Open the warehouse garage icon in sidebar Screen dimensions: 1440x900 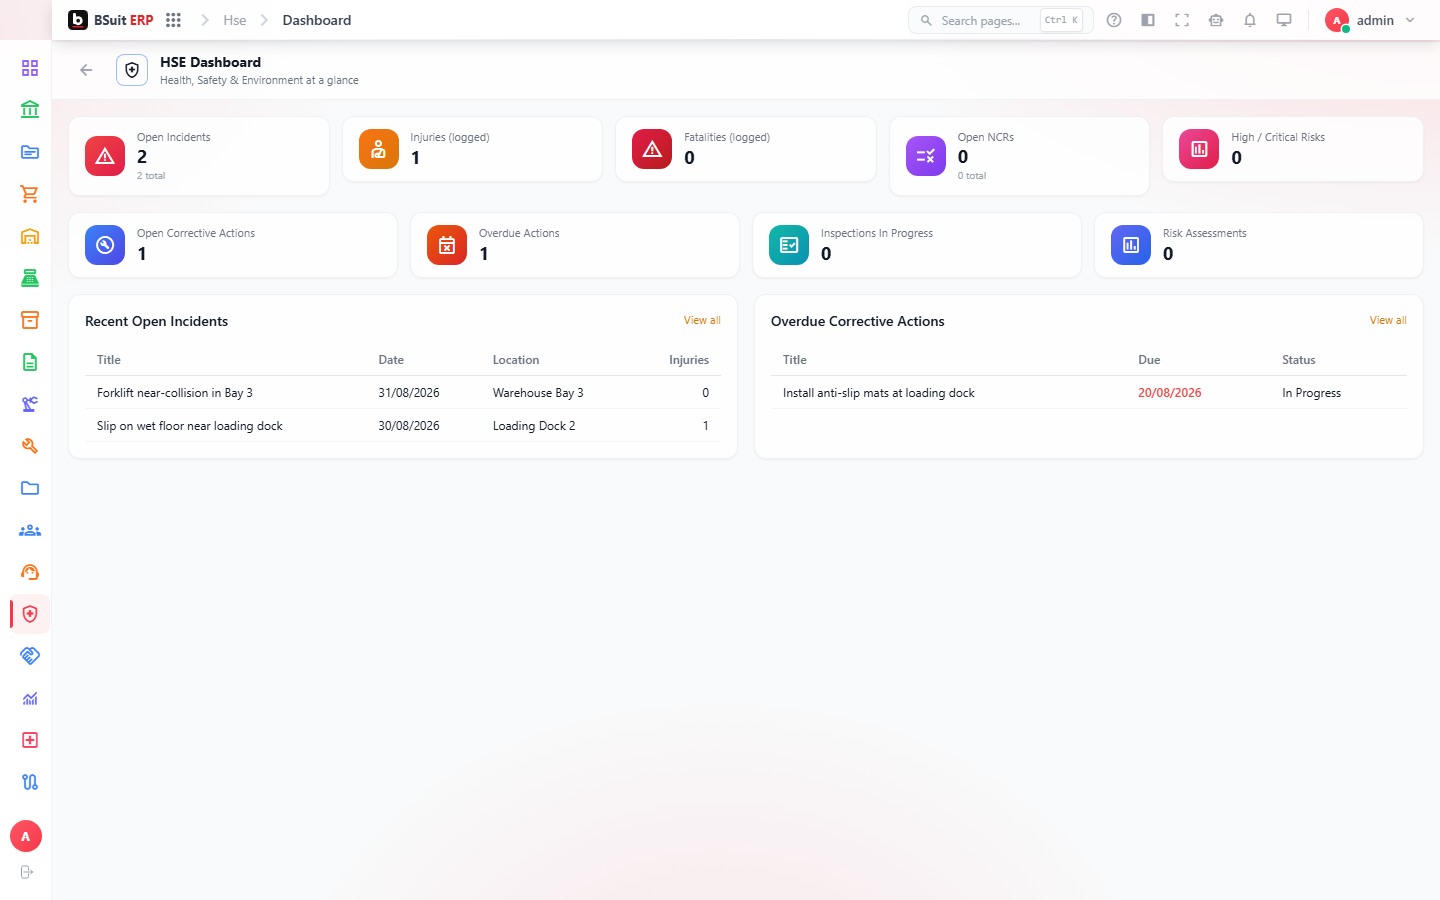(30, 236)
